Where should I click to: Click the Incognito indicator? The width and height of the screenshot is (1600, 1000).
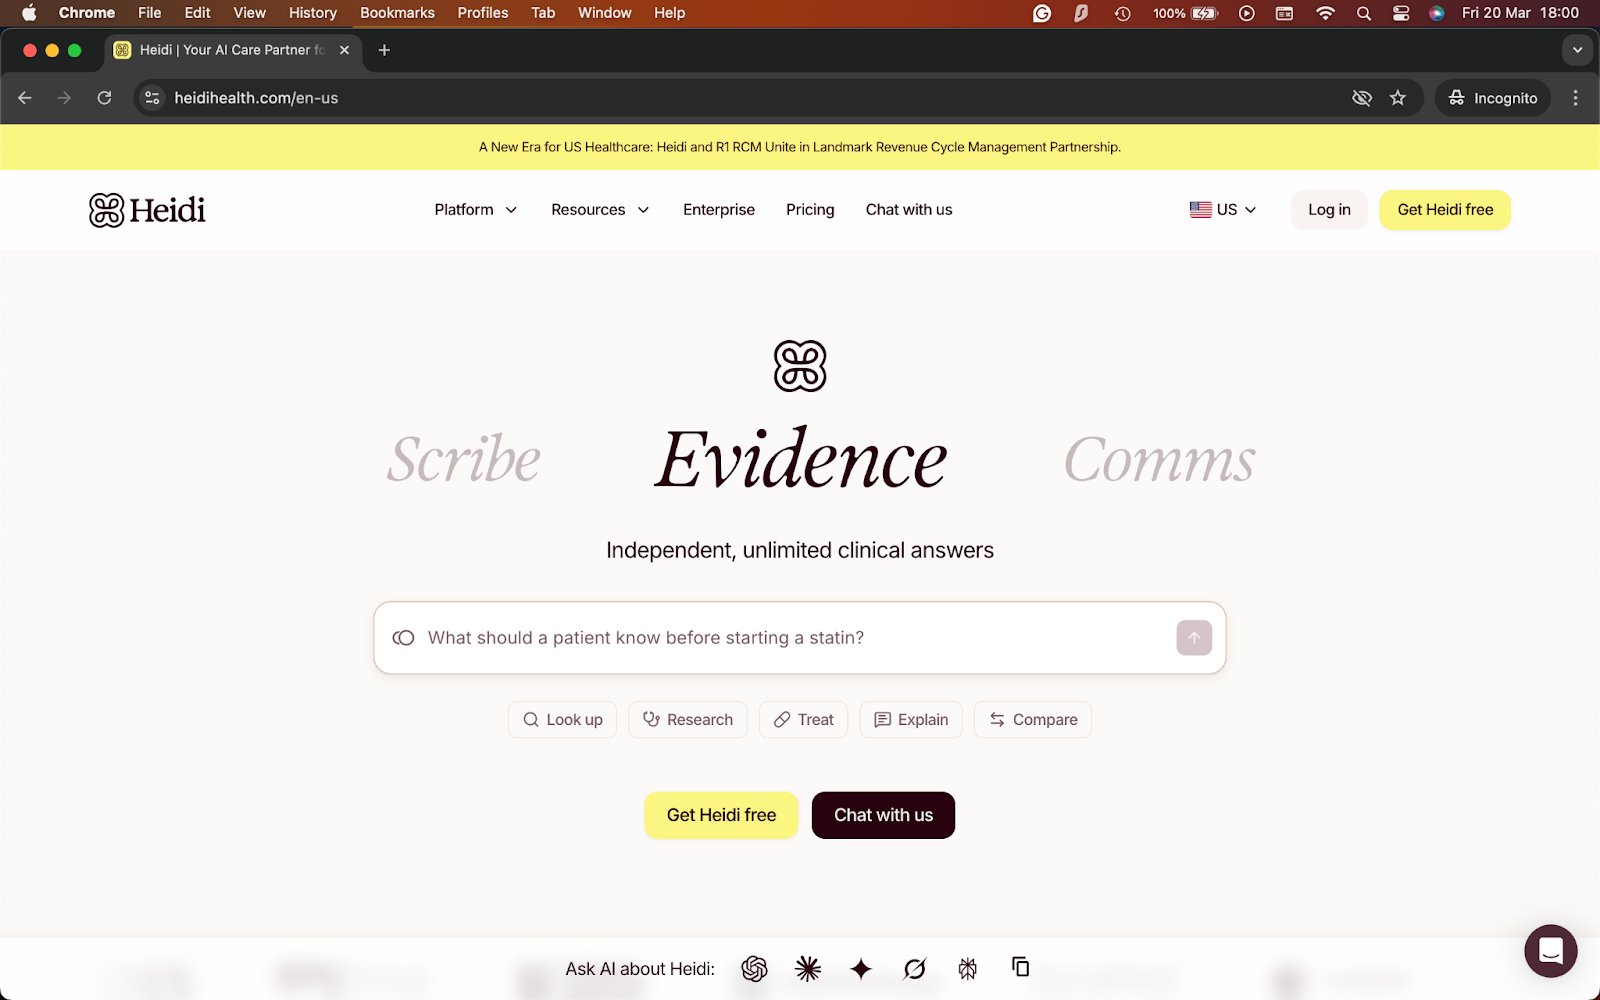click(x=1493, y=98)
